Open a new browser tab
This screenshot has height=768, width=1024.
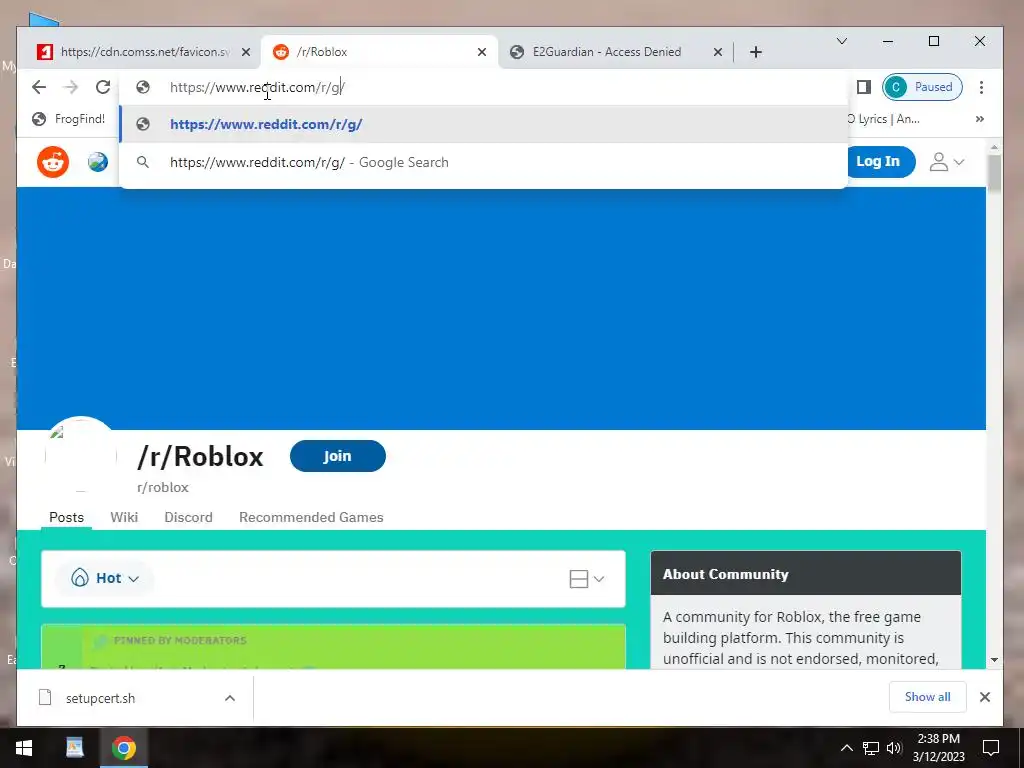[756, 52]
